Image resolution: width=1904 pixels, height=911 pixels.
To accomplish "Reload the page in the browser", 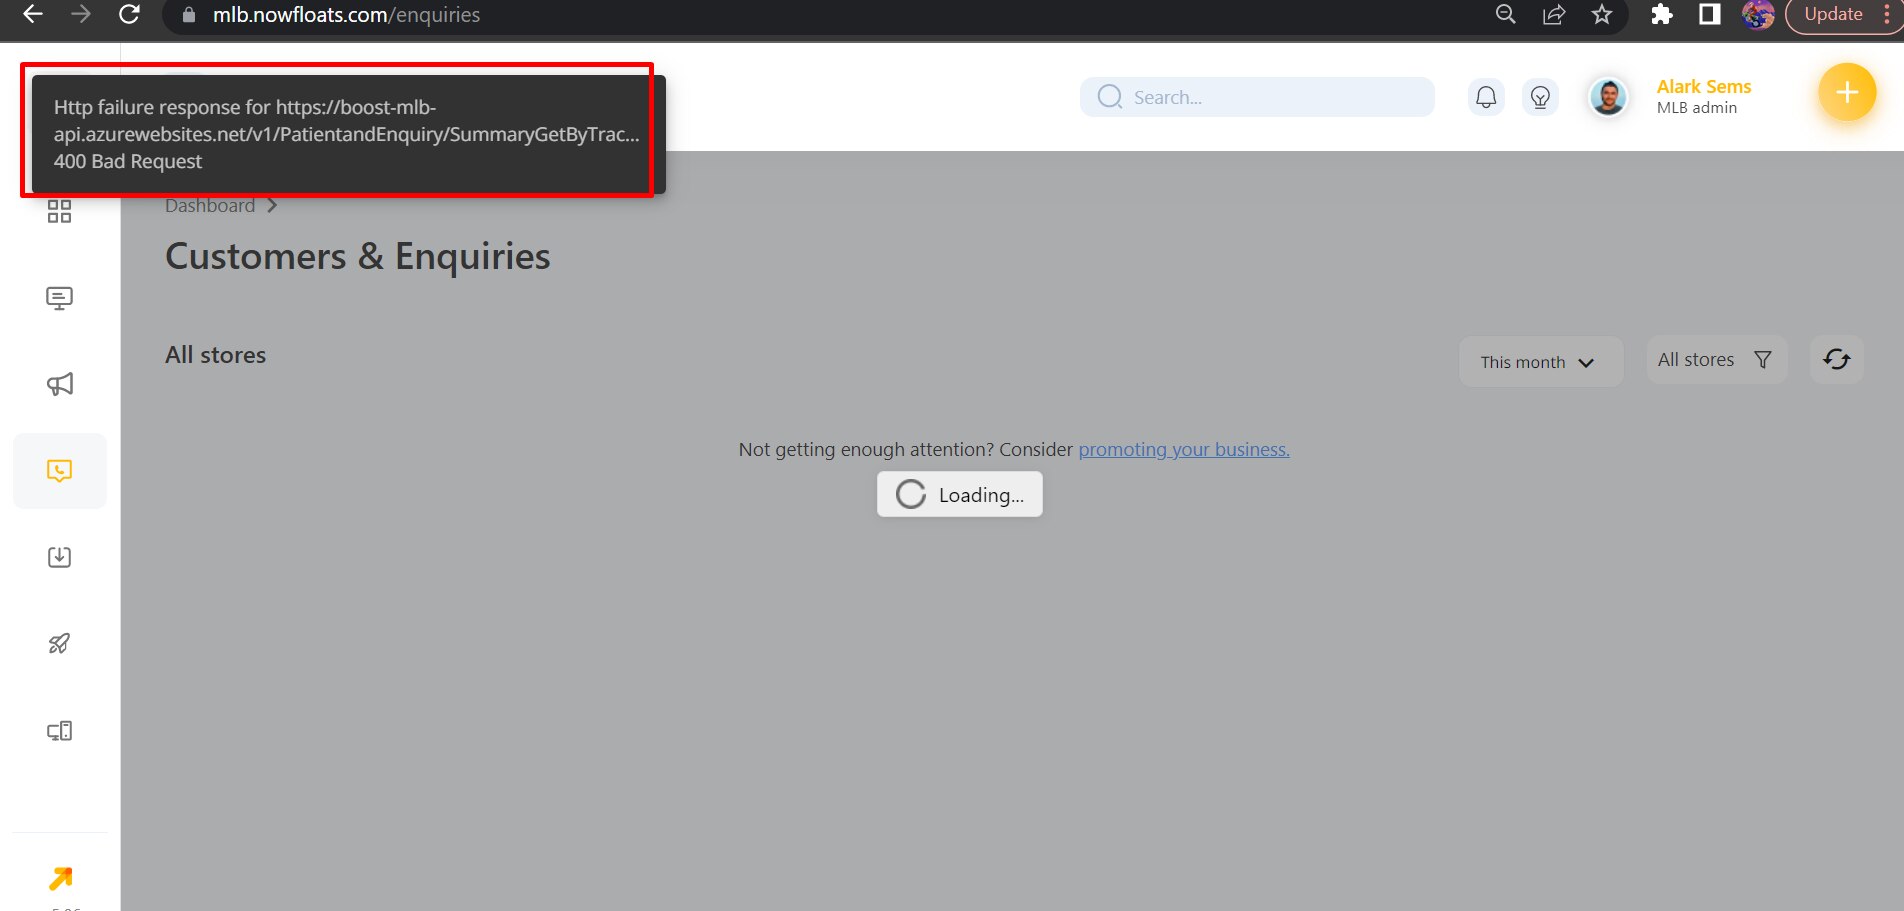I will coord(129,14).
